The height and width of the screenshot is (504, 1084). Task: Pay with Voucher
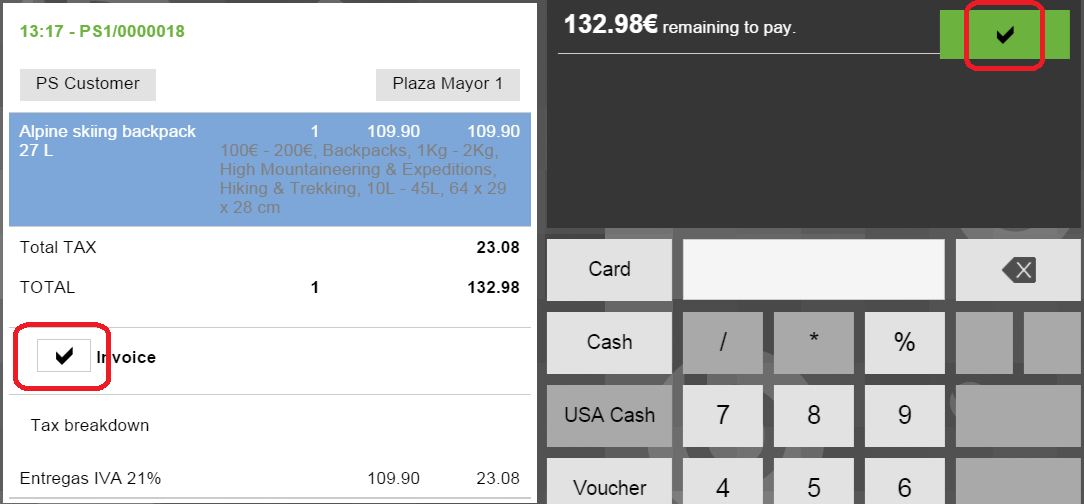coord(609,487)
